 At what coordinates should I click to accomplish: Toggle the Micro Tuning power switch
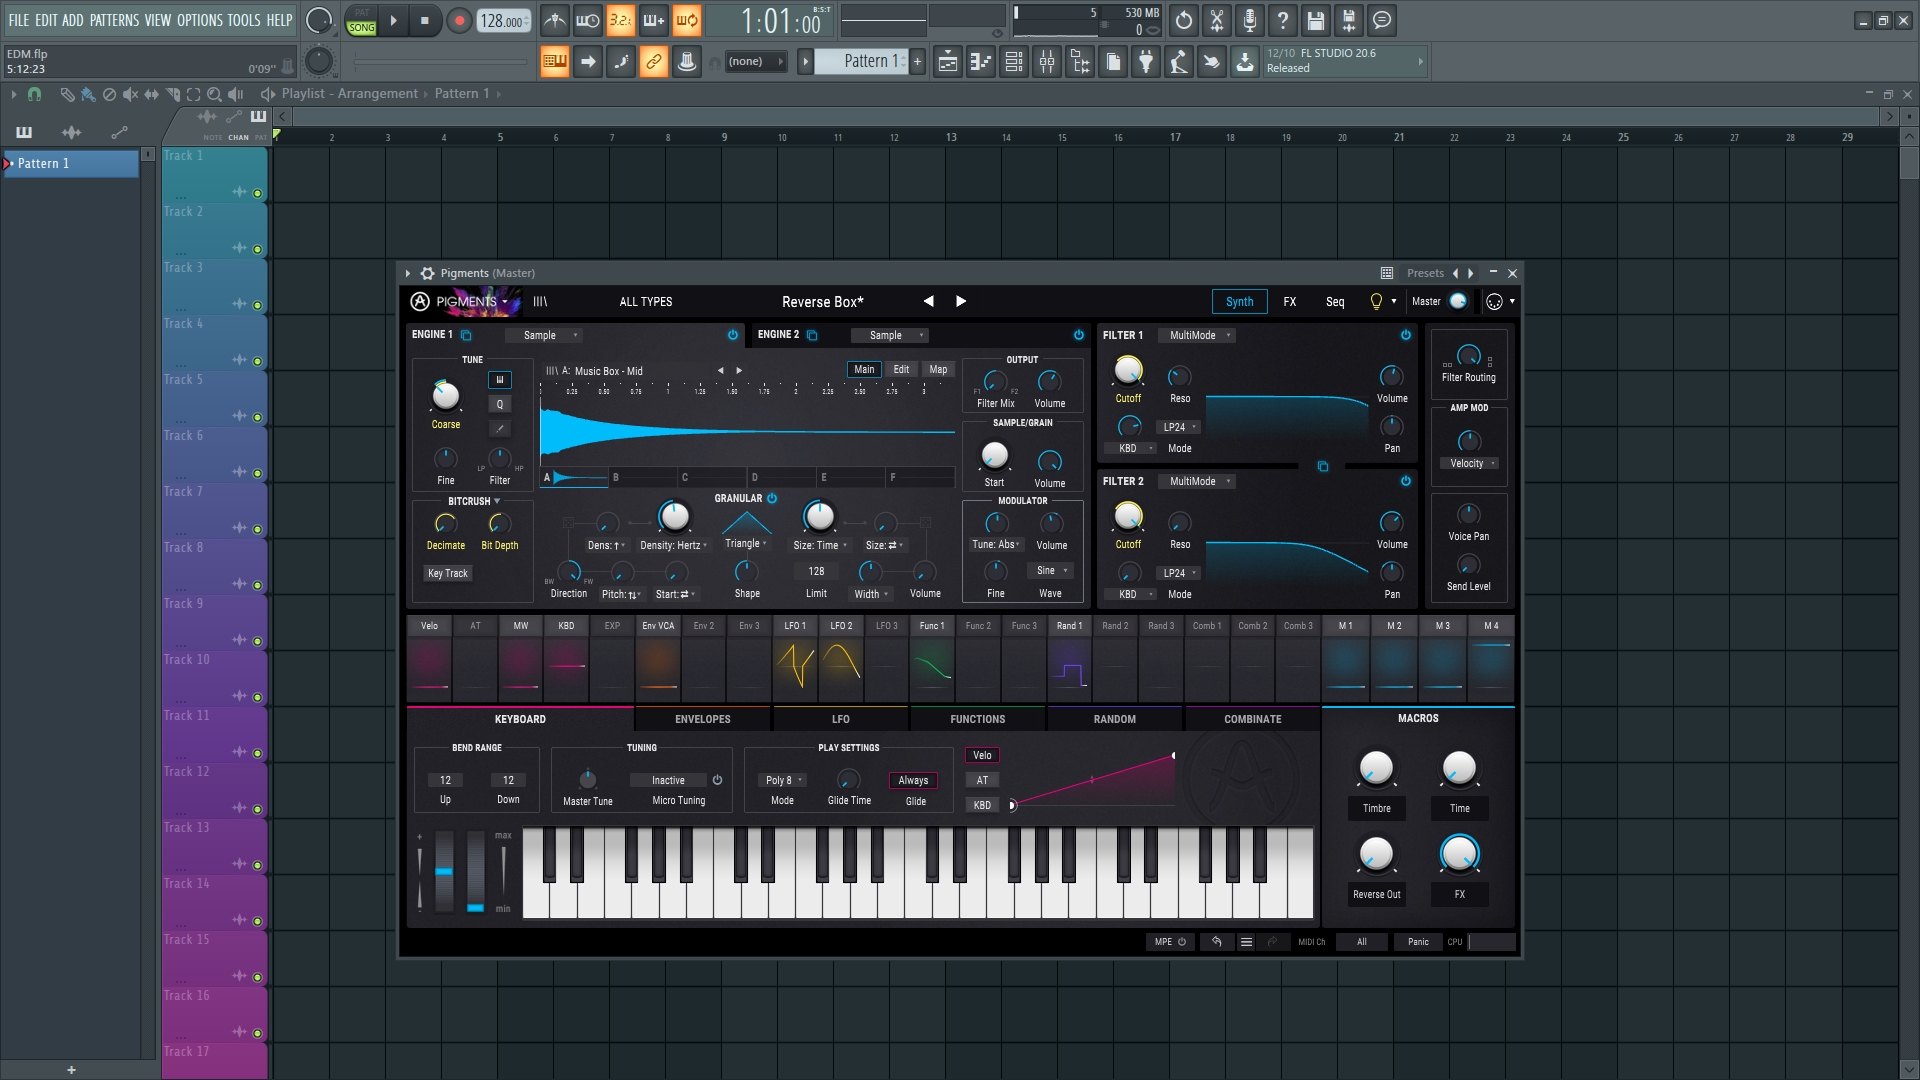(x=717, y=780)
